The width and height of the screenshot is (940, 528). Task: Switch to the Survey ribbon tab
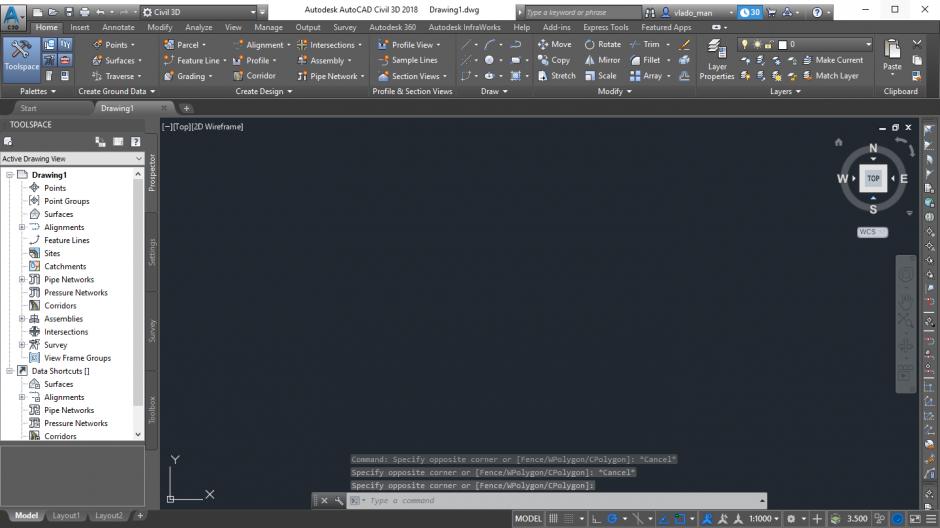345,28
